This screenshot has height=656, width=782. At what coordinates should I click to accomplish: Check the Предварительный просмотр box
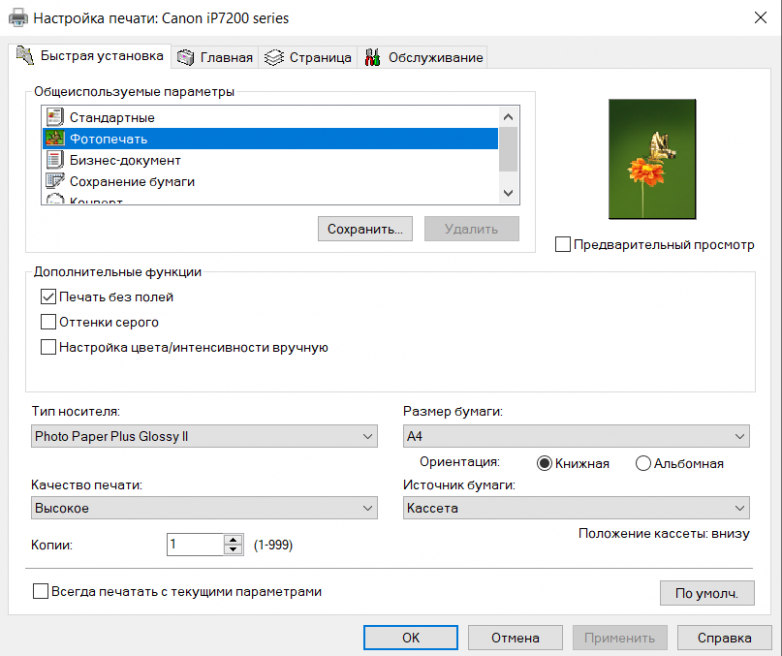(x=563, y=244)
